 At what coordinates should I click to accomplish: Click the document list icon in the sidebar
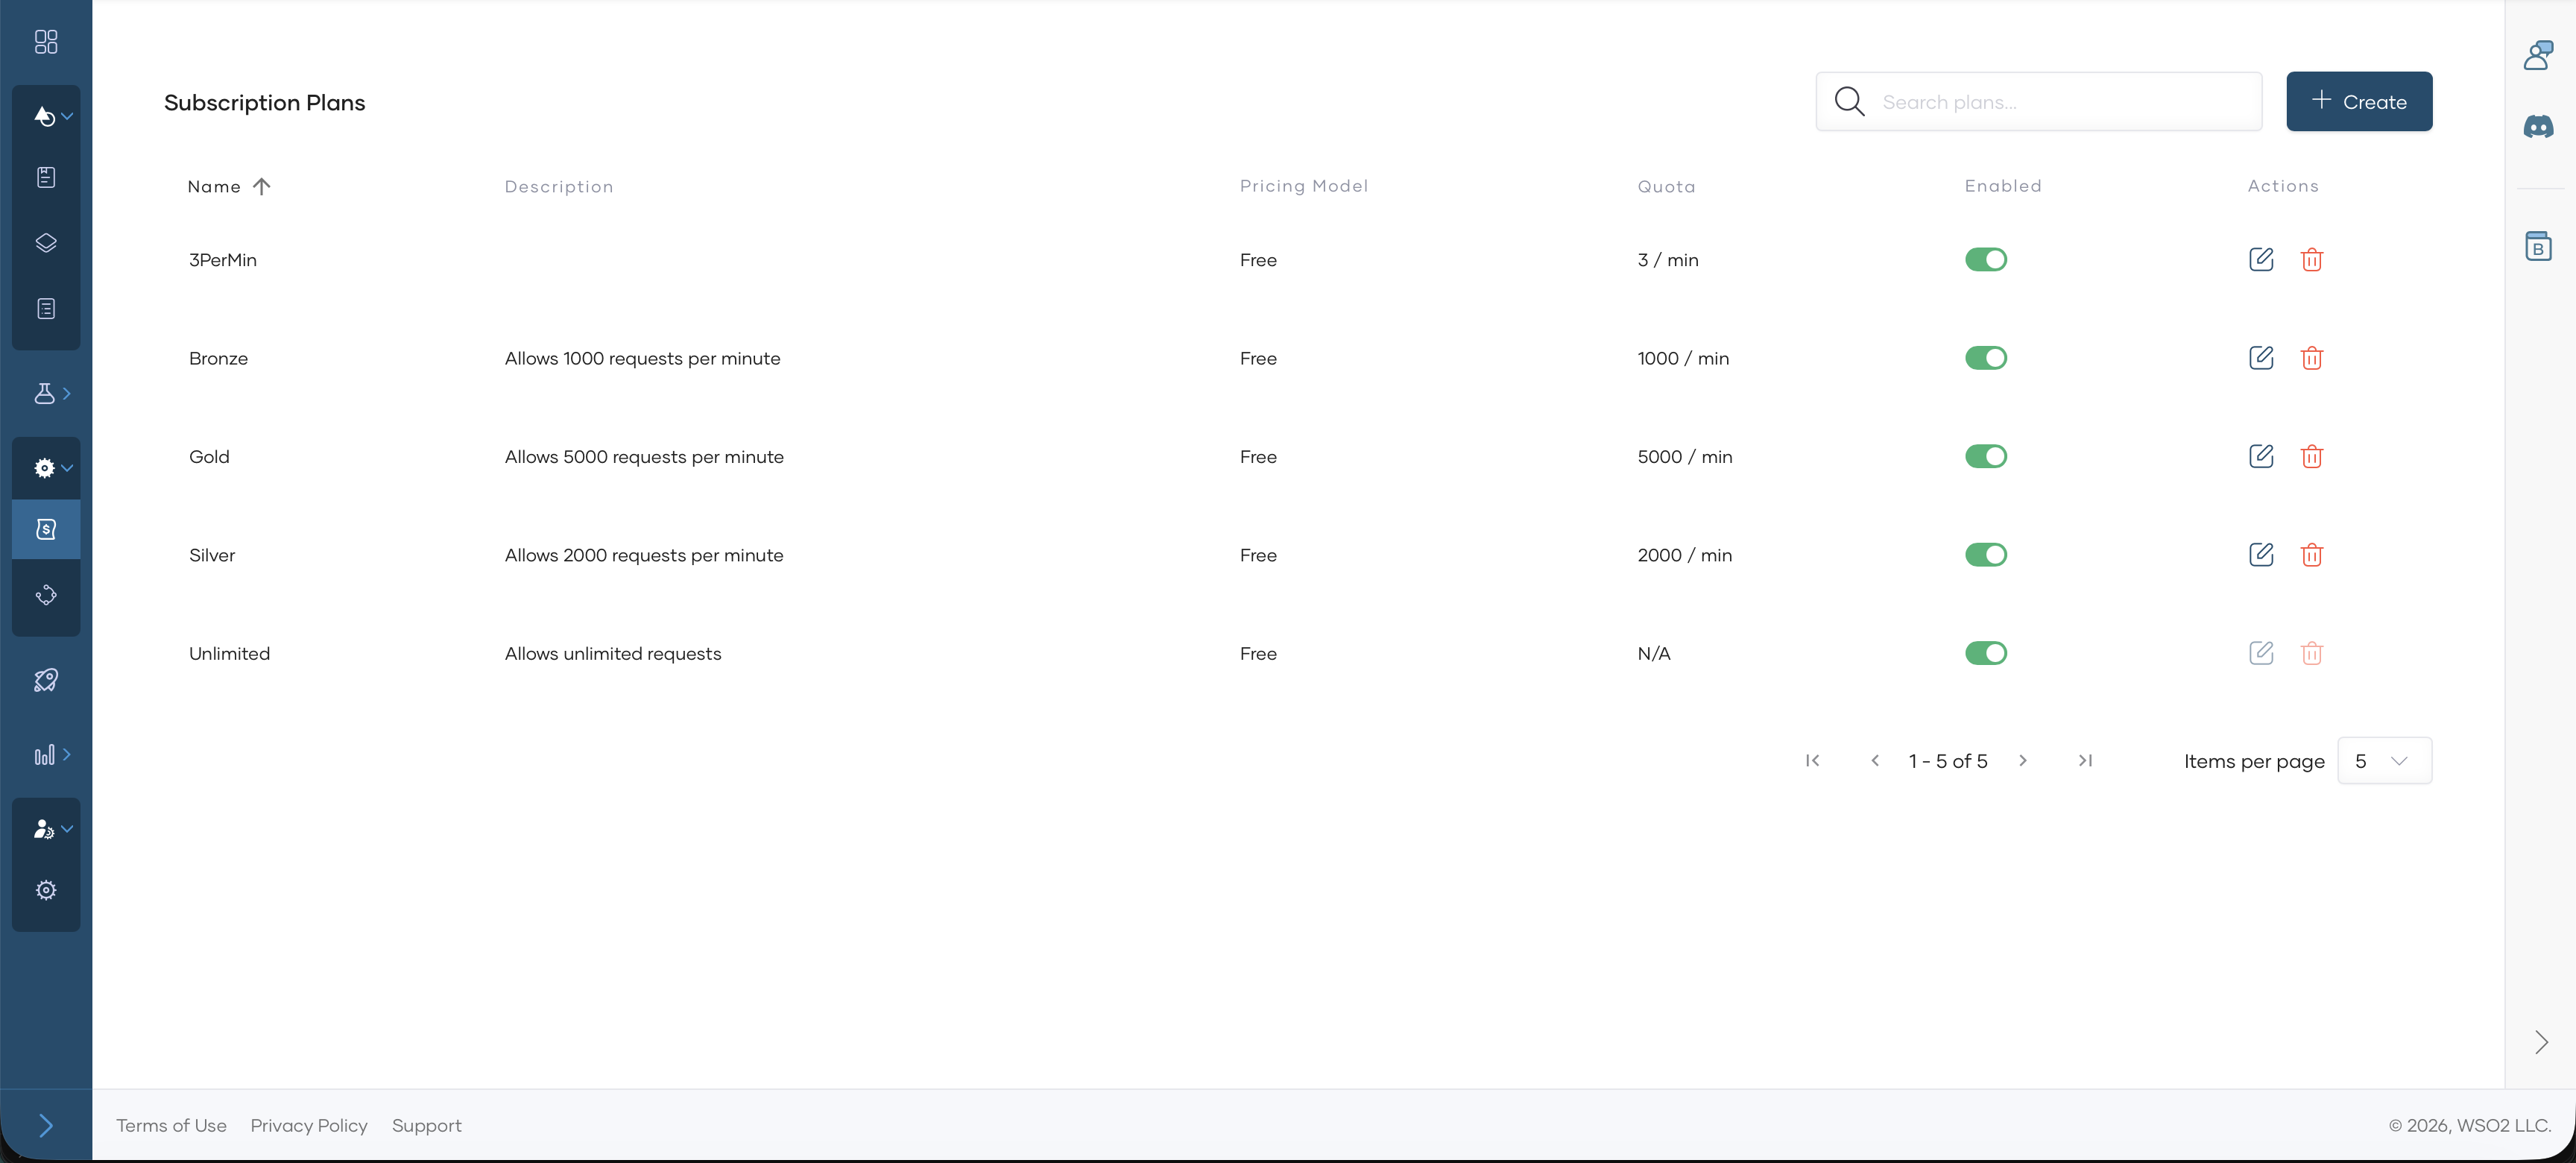tap(45, 308)
